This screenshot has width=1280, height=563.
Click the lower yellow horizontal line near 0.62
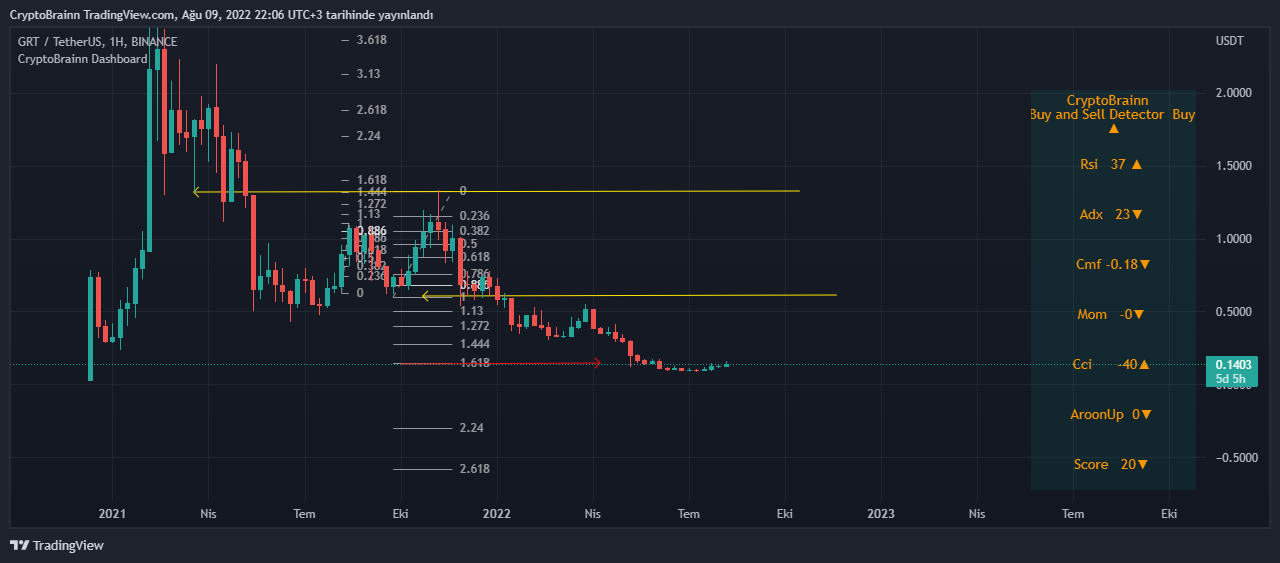(x=630, y=295)
